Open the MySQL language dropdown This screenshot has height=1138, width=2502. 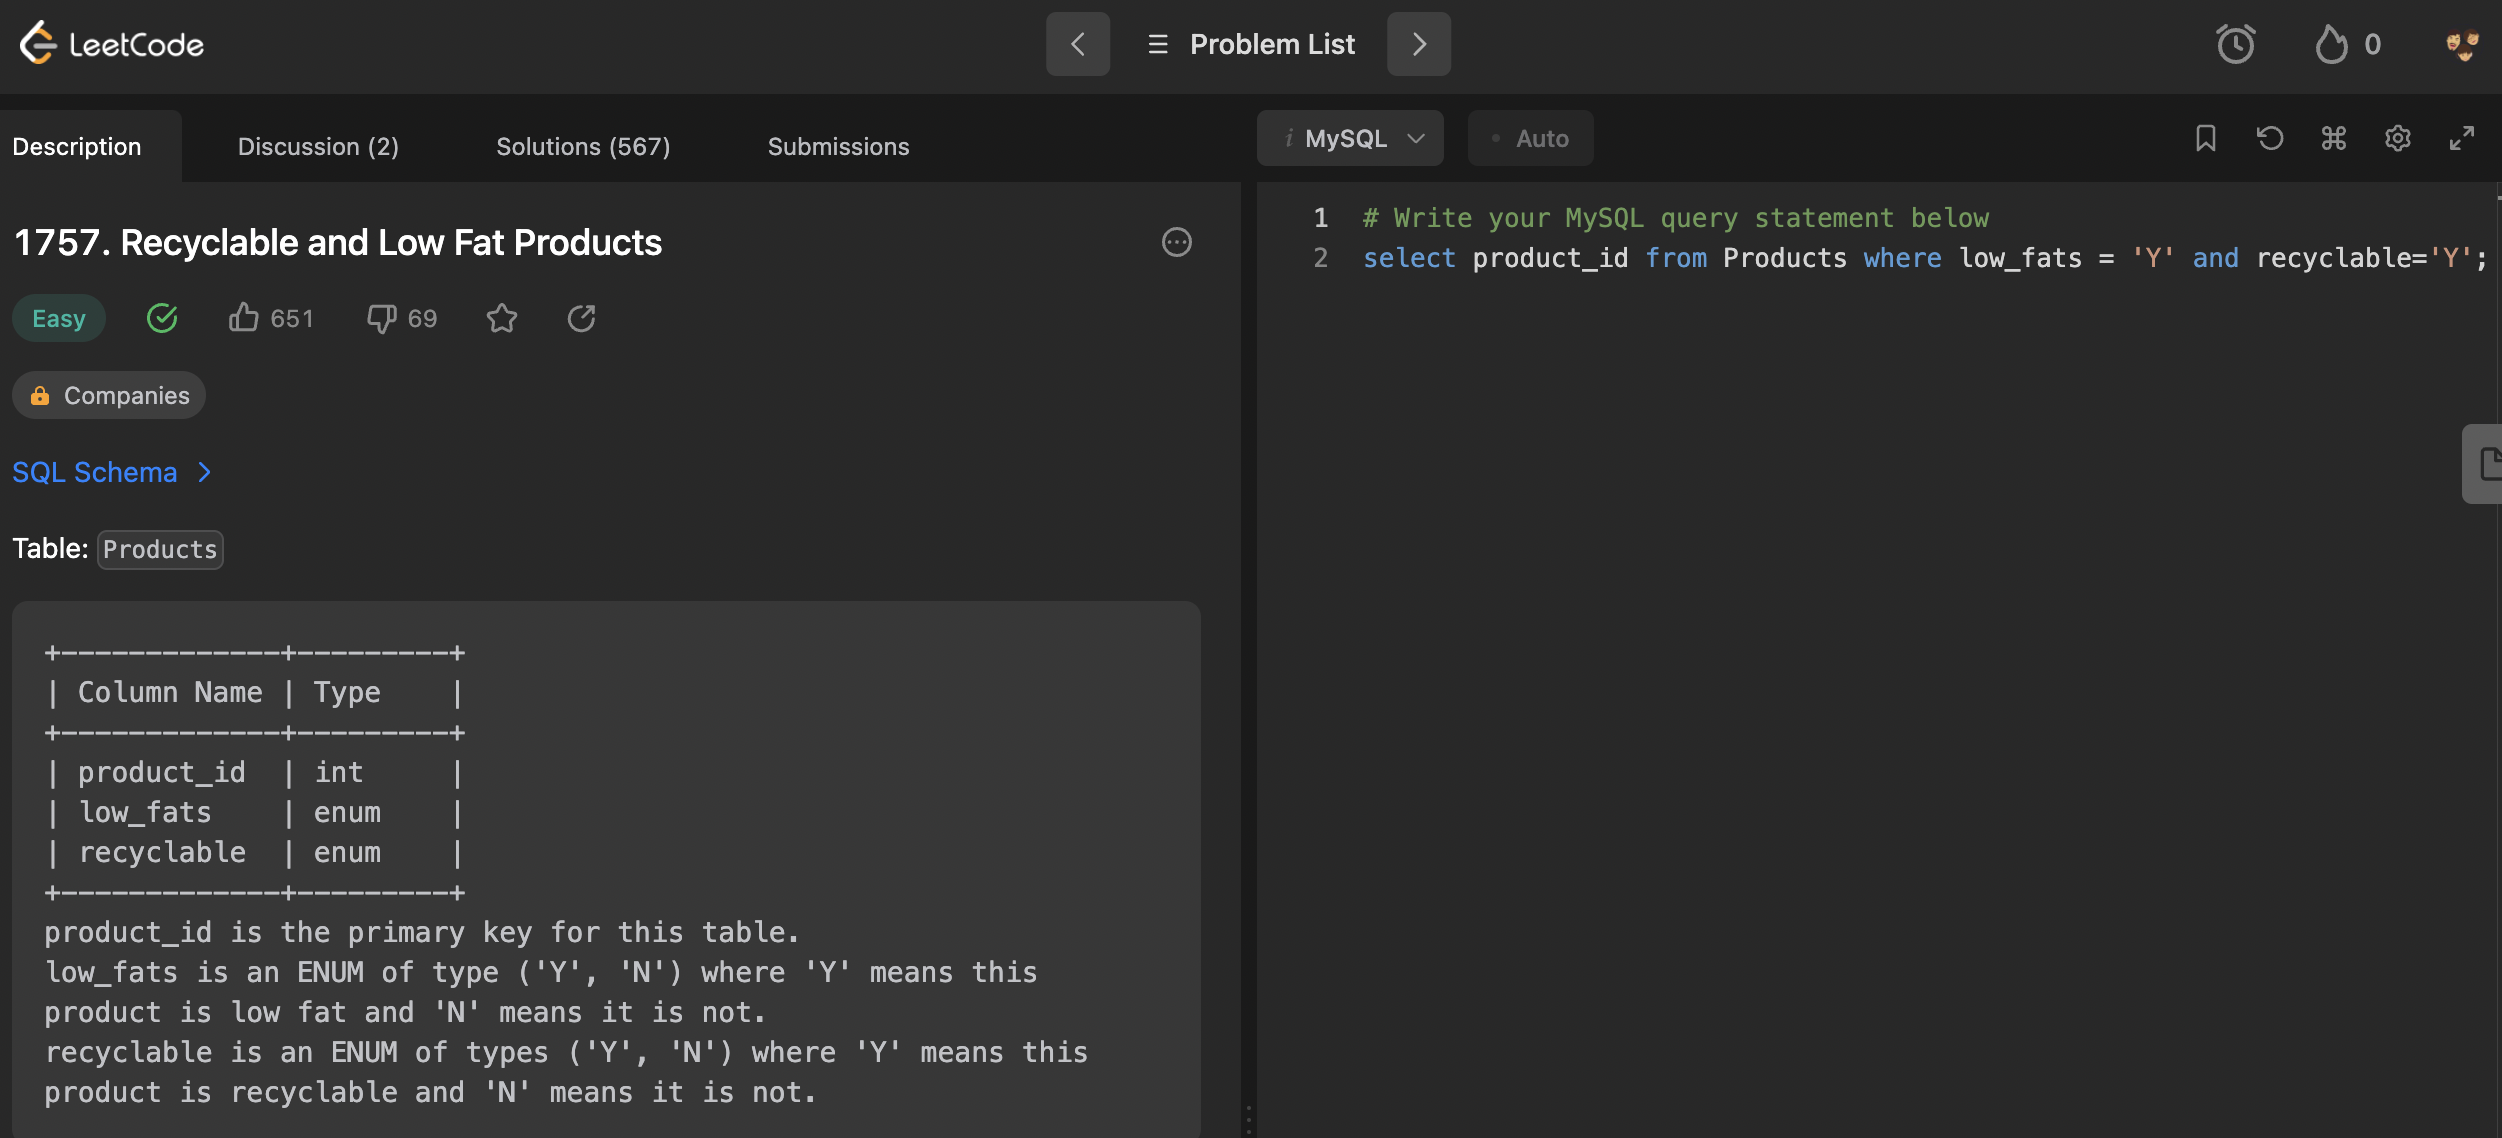point(1349,138)
